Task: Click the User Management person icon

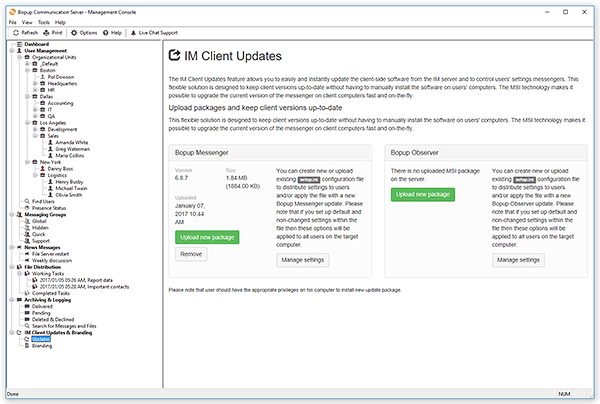Action: click(x=20, y=50)
